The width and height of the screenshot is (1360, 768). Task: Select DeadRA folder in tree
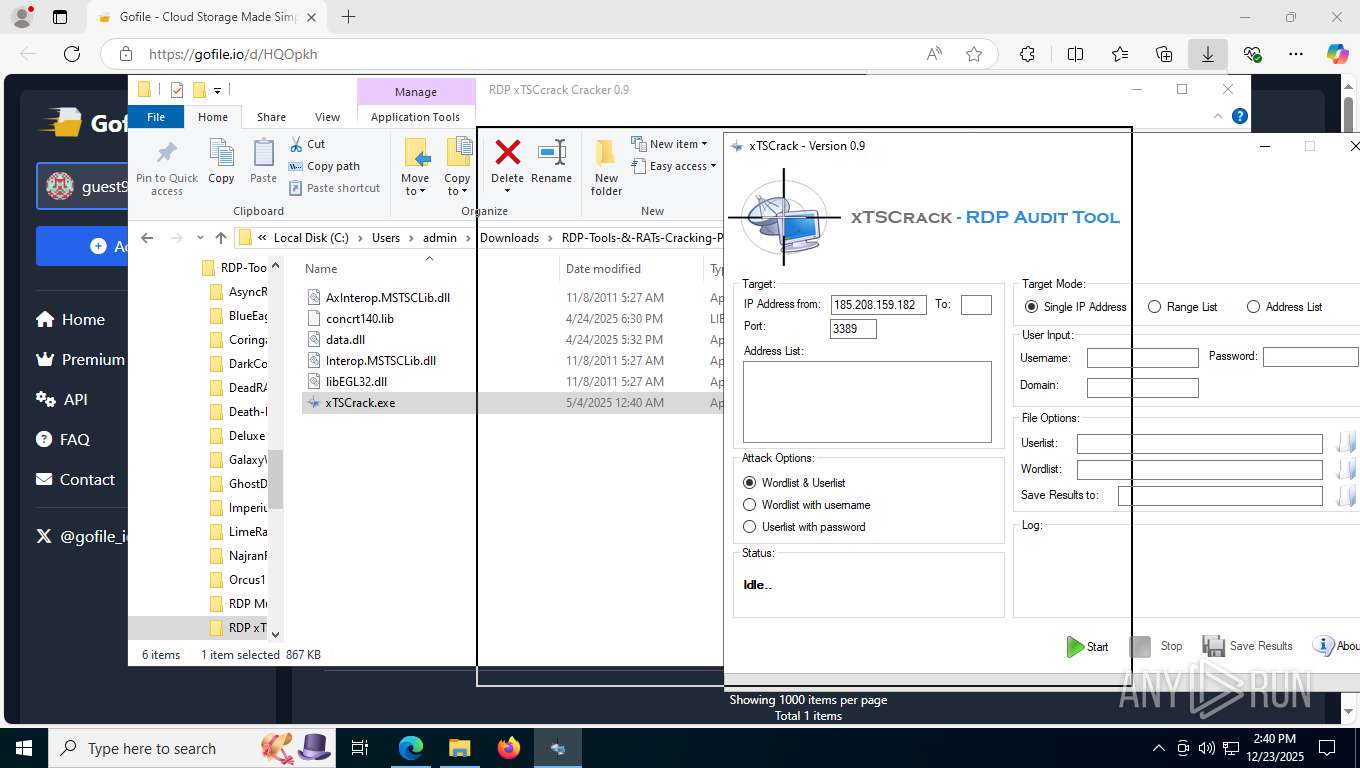tap(239, 388)
